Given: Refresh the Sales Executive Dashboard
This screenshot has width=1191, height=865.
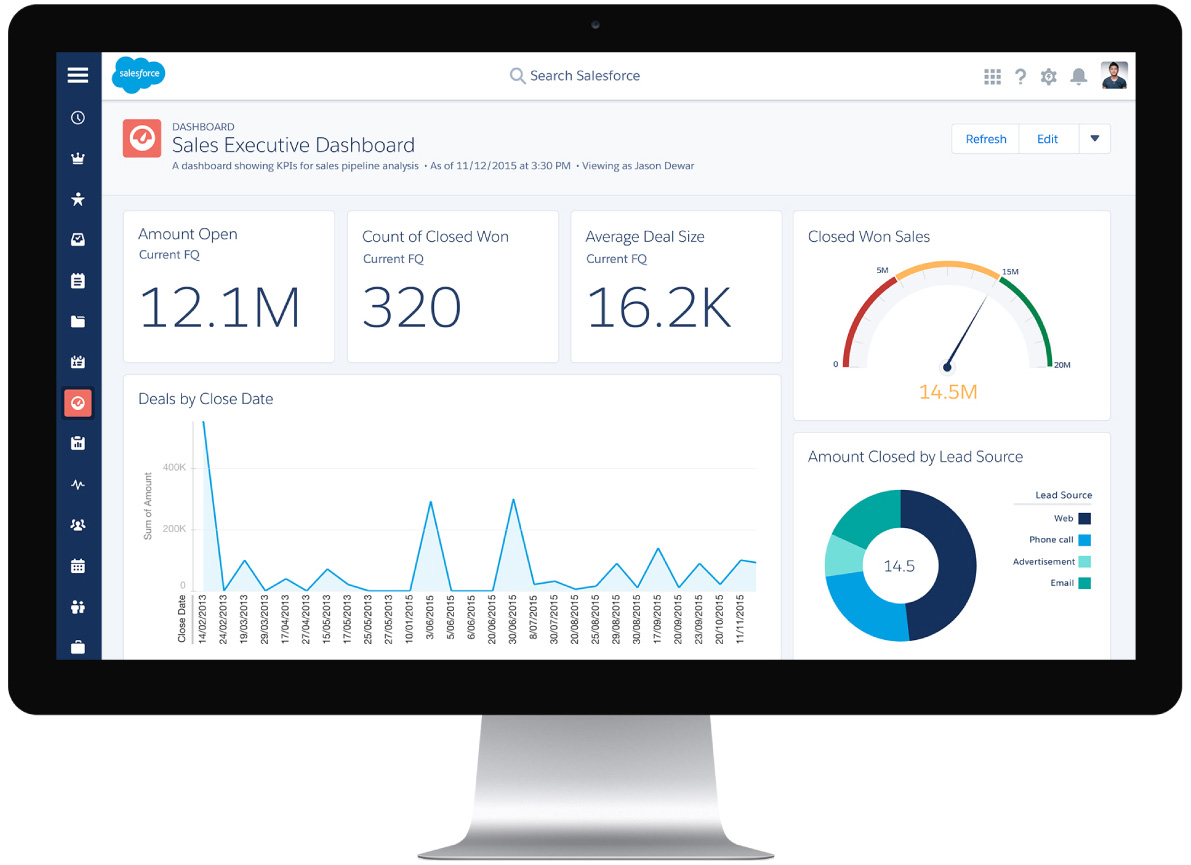Looking at the screenshot, I should (985, 139).
